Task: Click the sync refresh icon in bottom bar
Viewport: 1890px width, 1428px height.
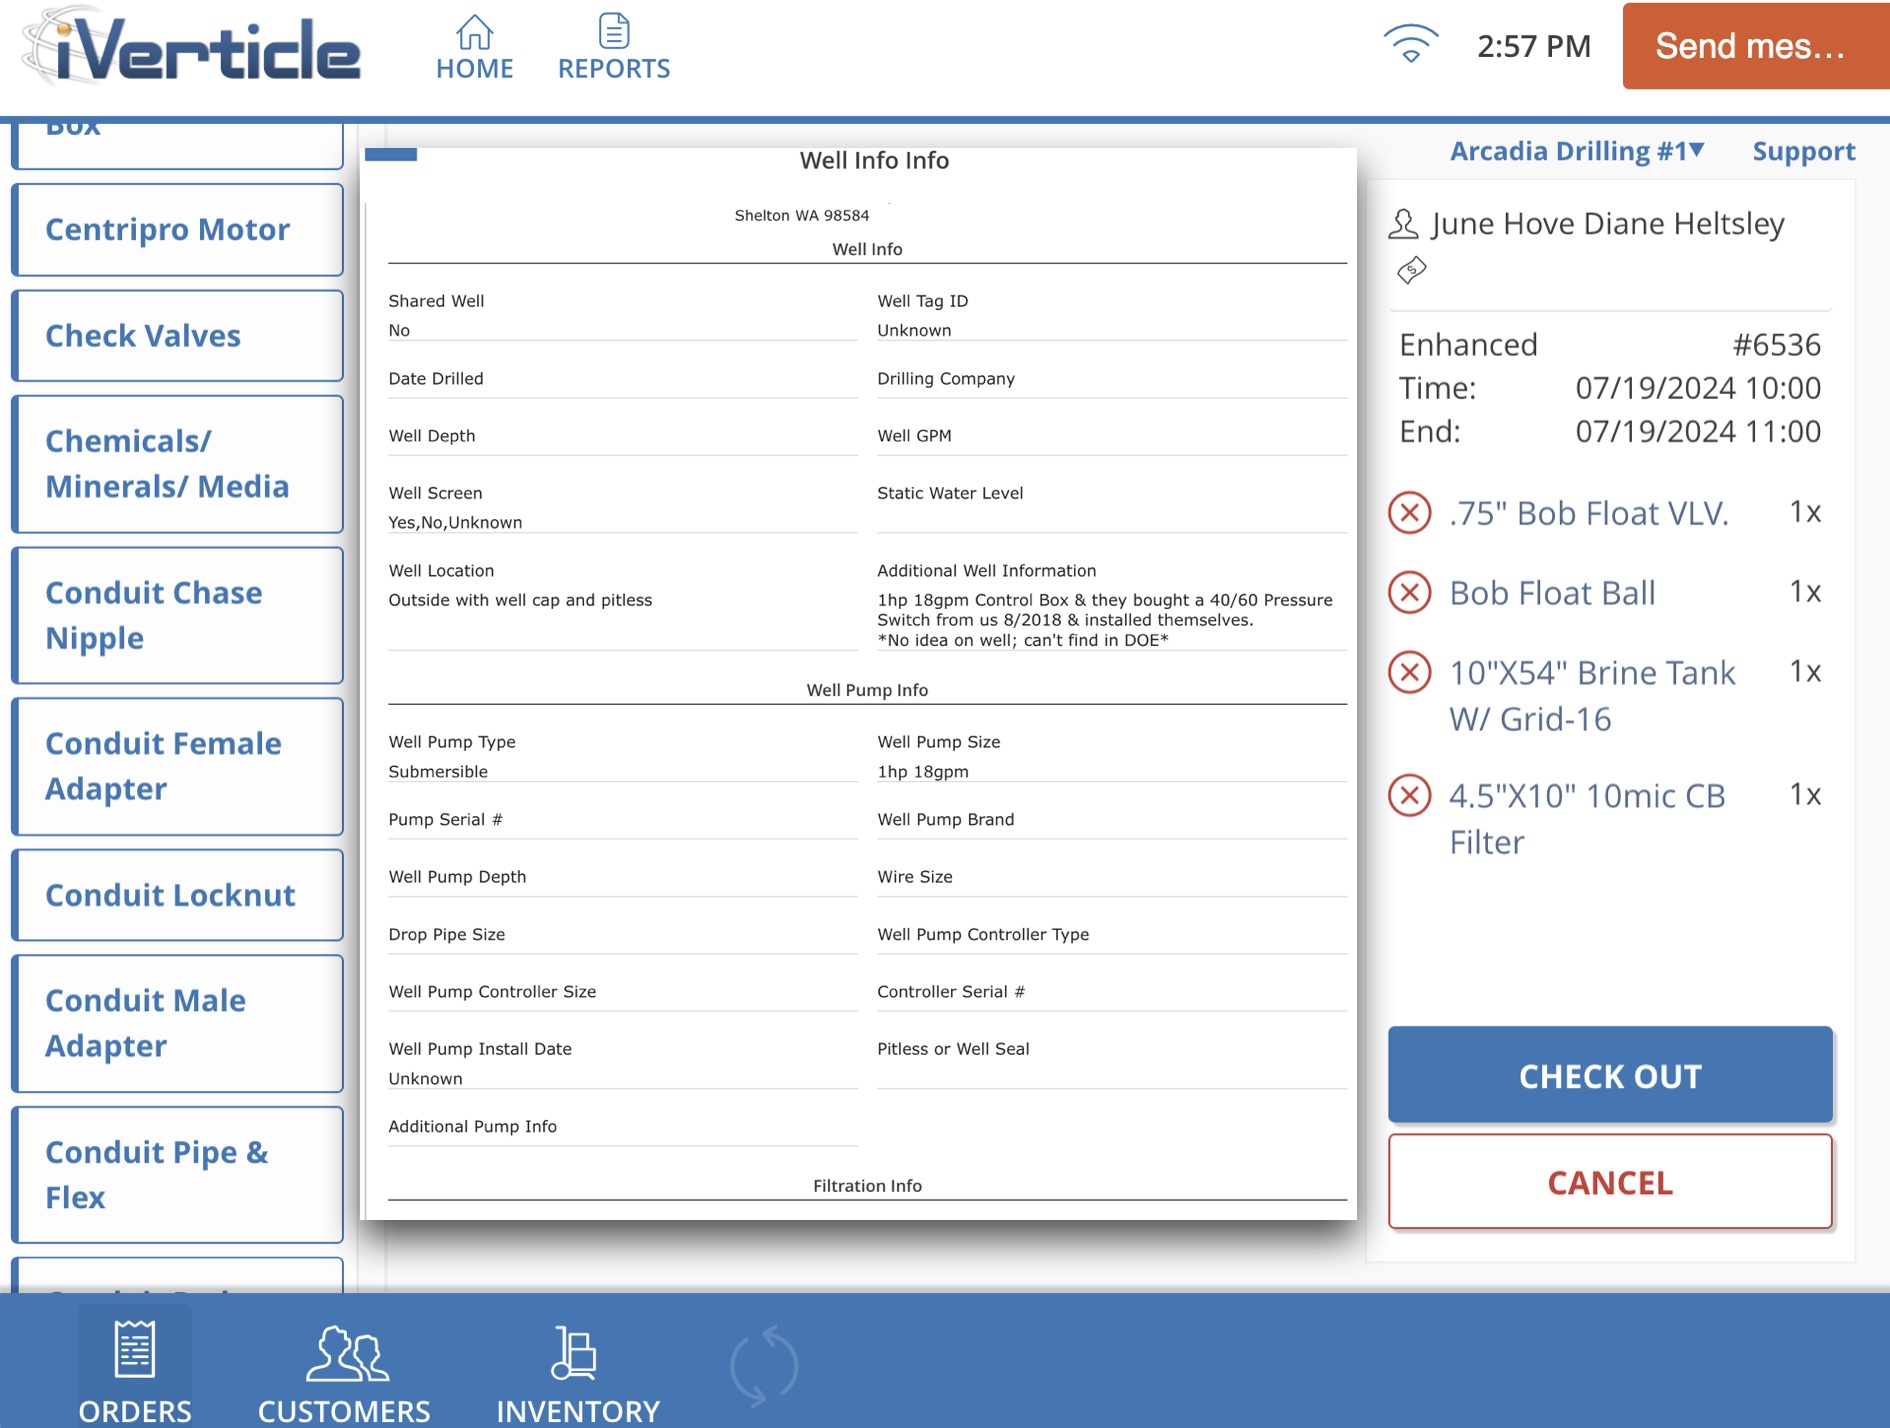Action: click(x=763, y=1365)
